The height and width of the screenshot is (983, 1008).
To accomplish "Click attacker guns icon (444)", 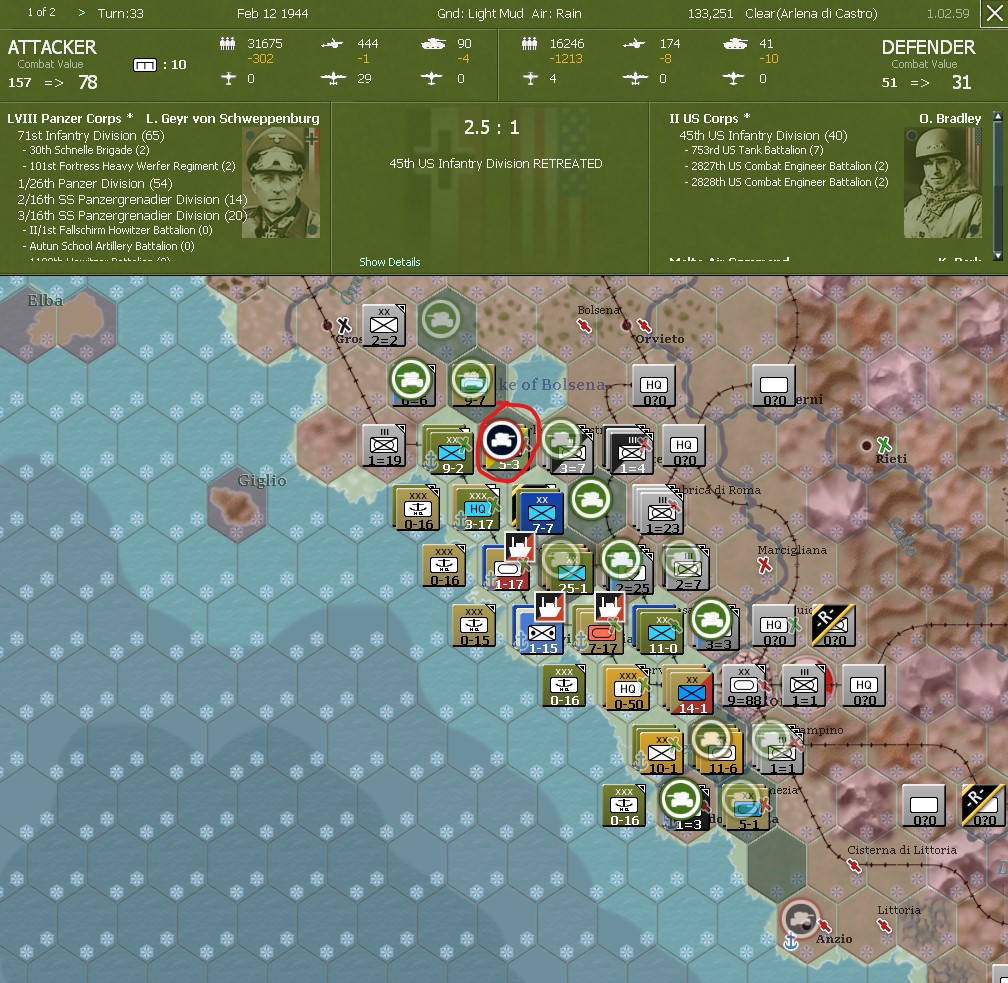I will point(332,44).
